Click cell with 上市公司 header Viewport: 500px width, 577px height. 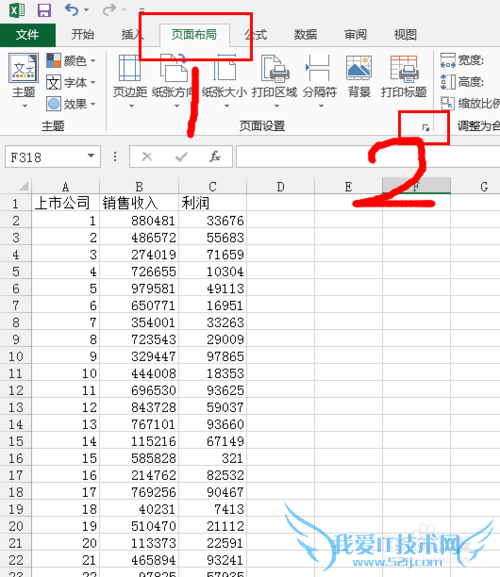65,203
